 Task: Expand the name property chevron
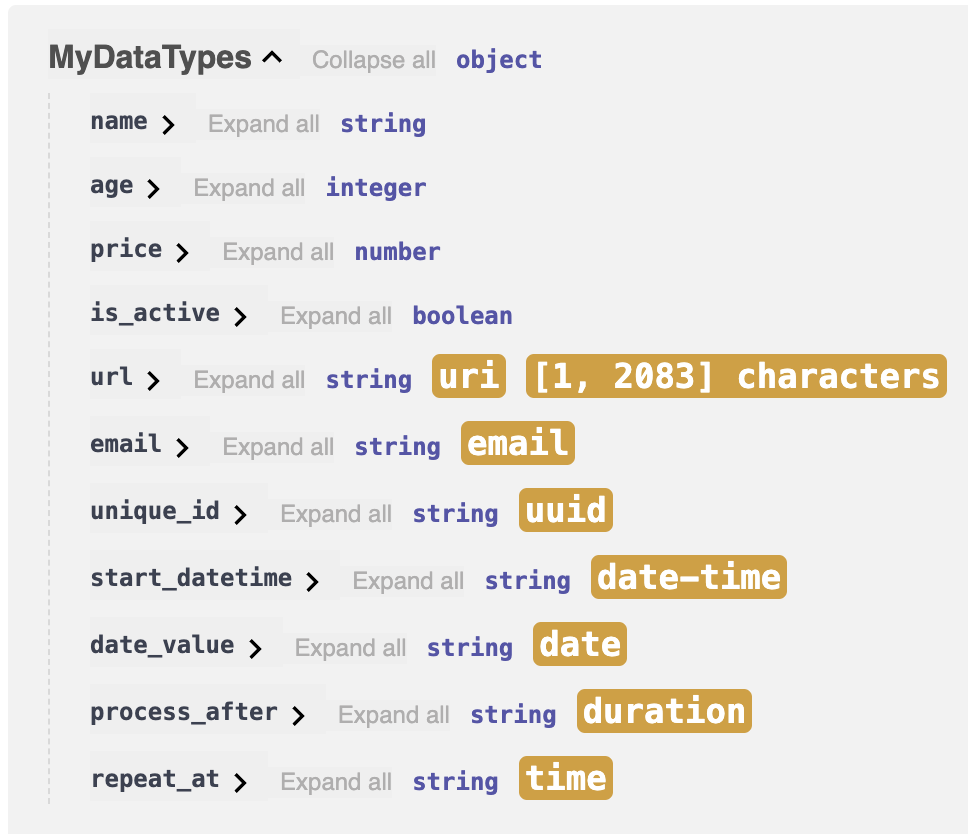168,125
